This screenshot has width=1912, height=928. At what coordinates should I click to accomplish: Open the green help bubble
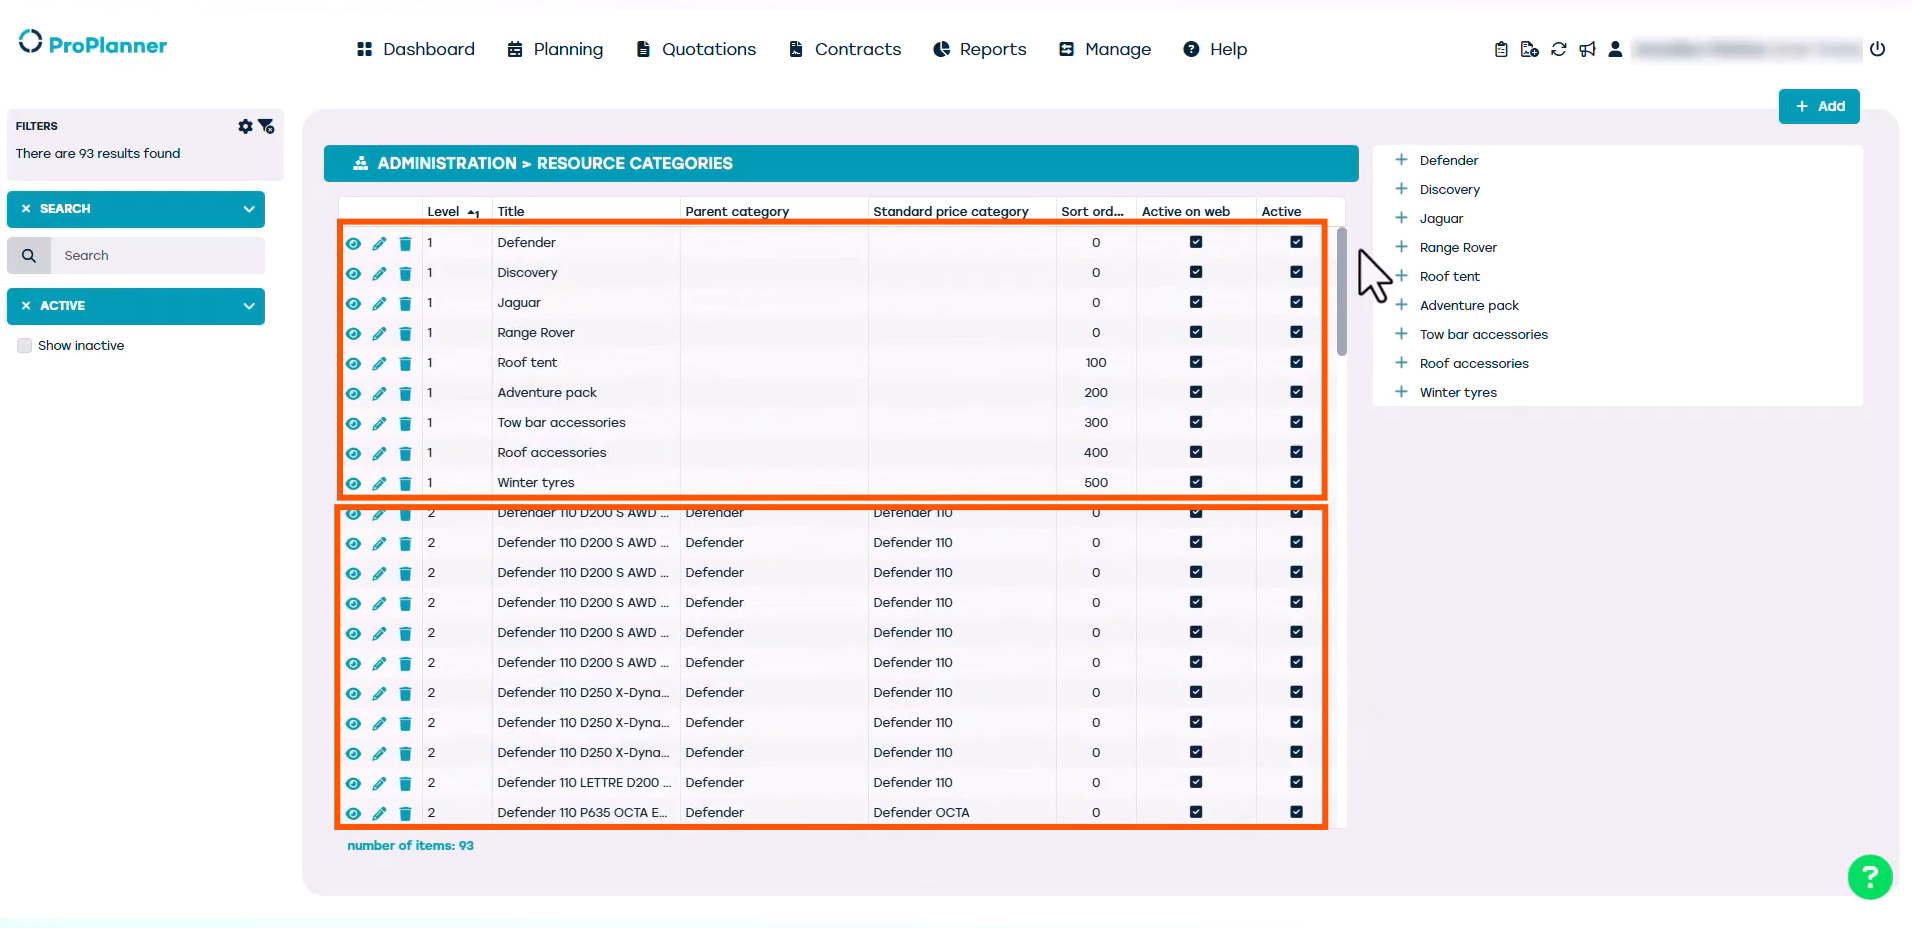pos(1870,877)
